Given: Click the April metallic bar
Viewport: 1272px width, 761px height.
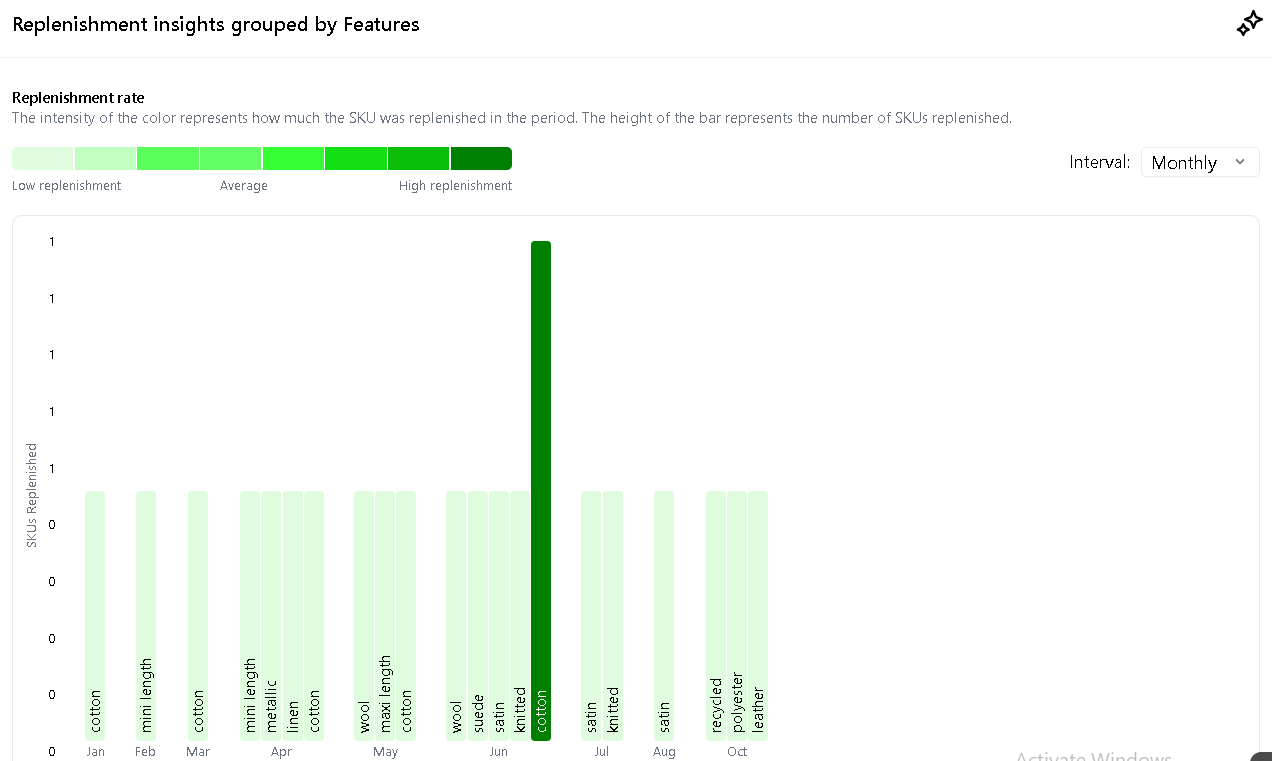Looking at the screenshot, I should pos(271,615).
